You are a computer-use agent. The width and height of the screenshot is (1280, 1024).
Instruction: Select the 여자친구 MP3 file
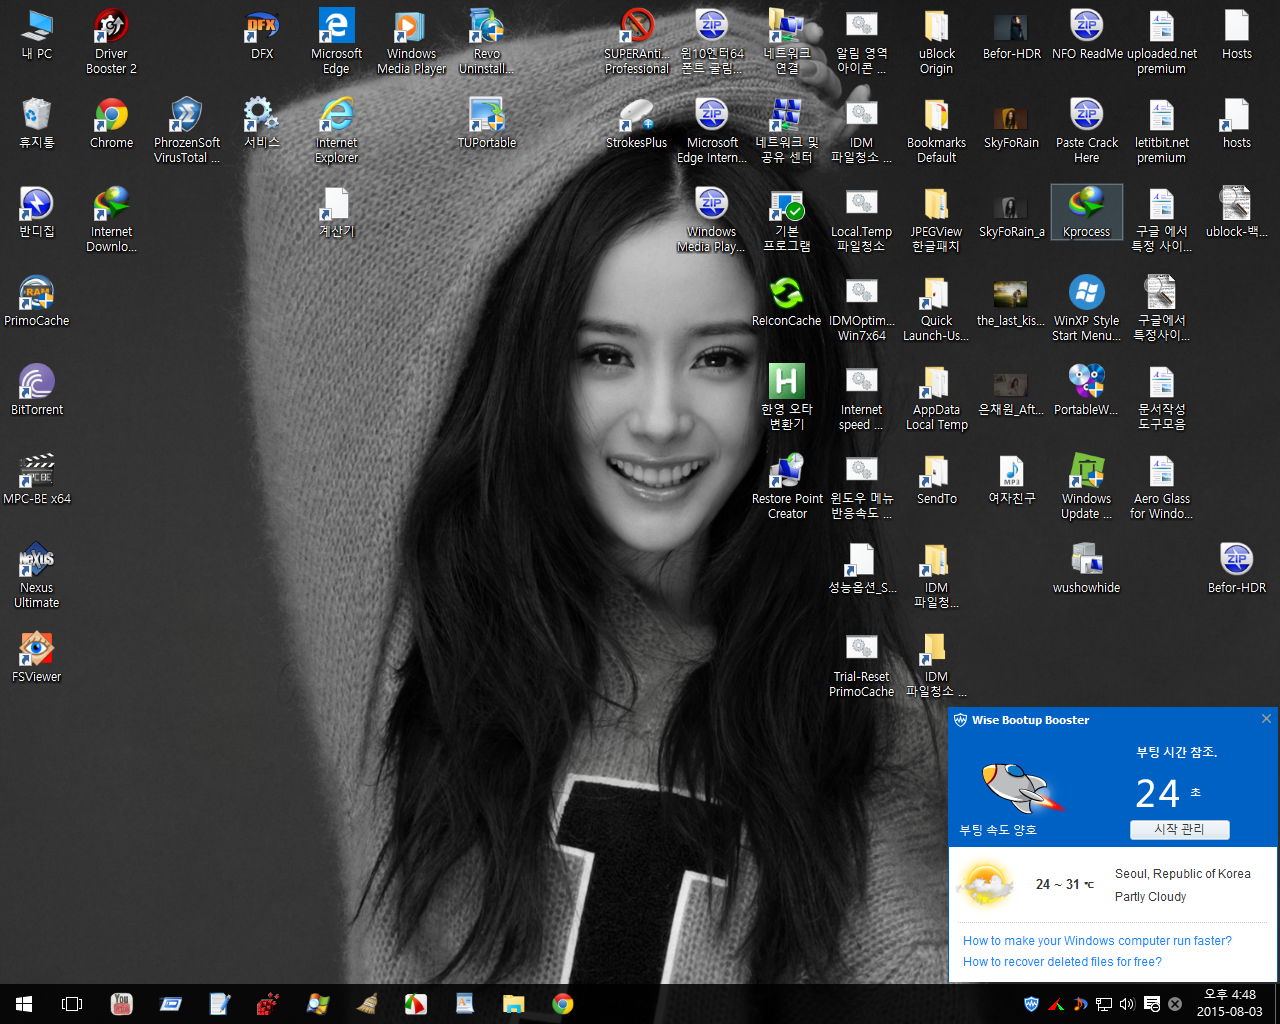click(x=1012, y=480)
